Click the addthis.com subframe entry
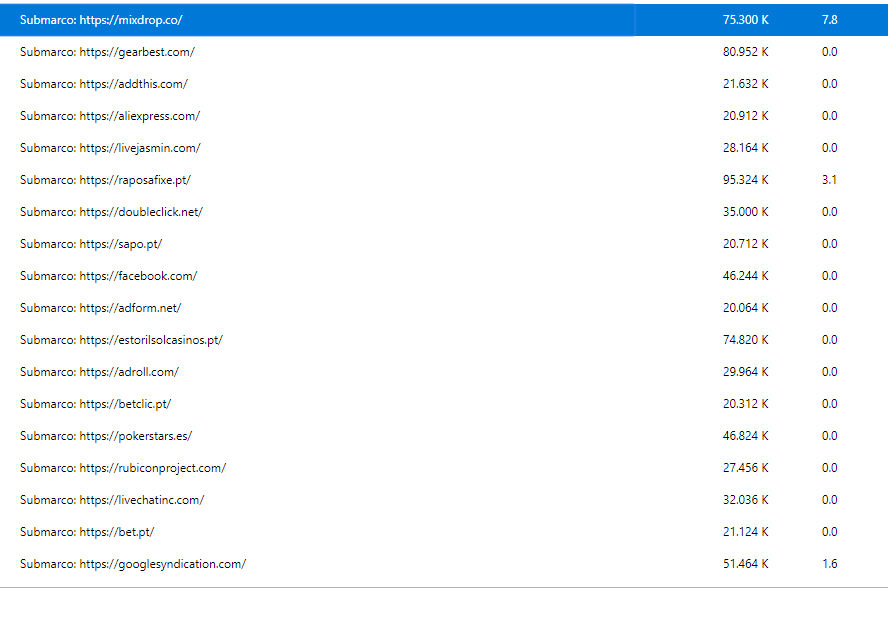Screen dimensions: 888x624 click(104, 84)
